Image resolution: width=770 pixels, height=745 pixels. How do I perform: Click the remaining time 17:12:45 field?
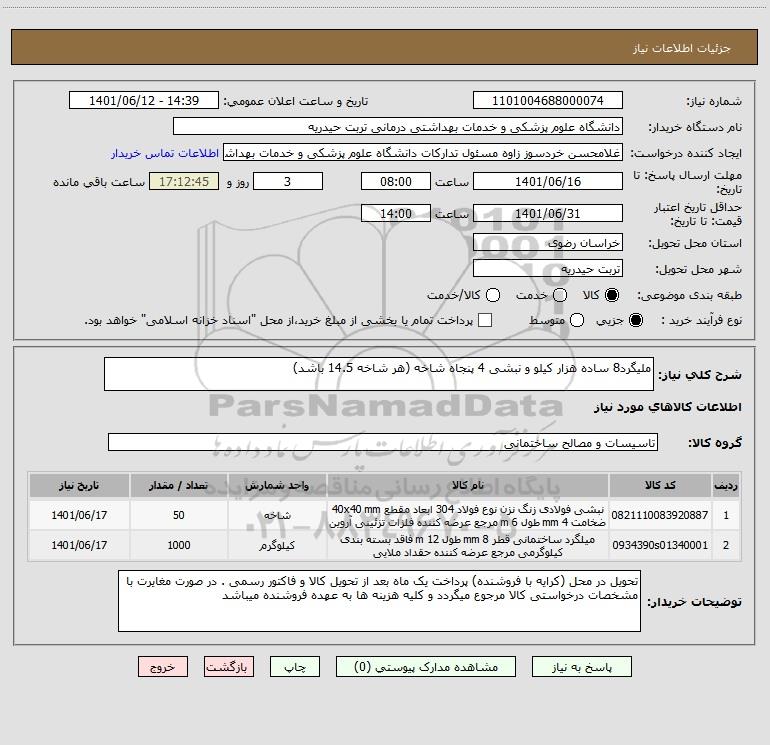coord(184,181)
